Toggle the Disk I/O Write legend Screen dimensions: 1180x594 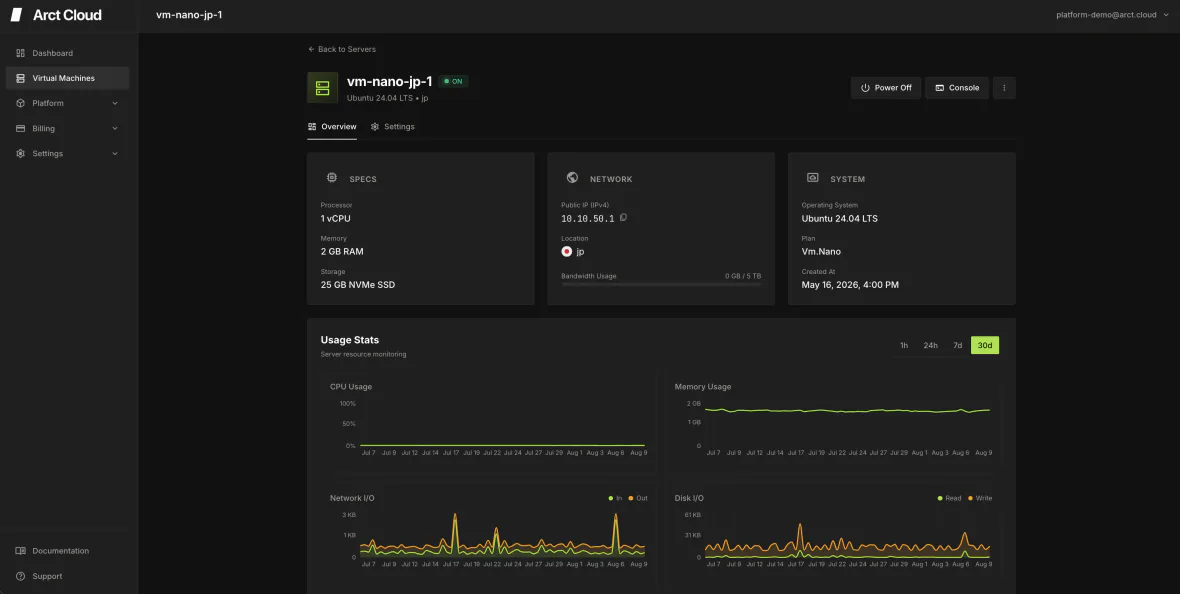980,498
